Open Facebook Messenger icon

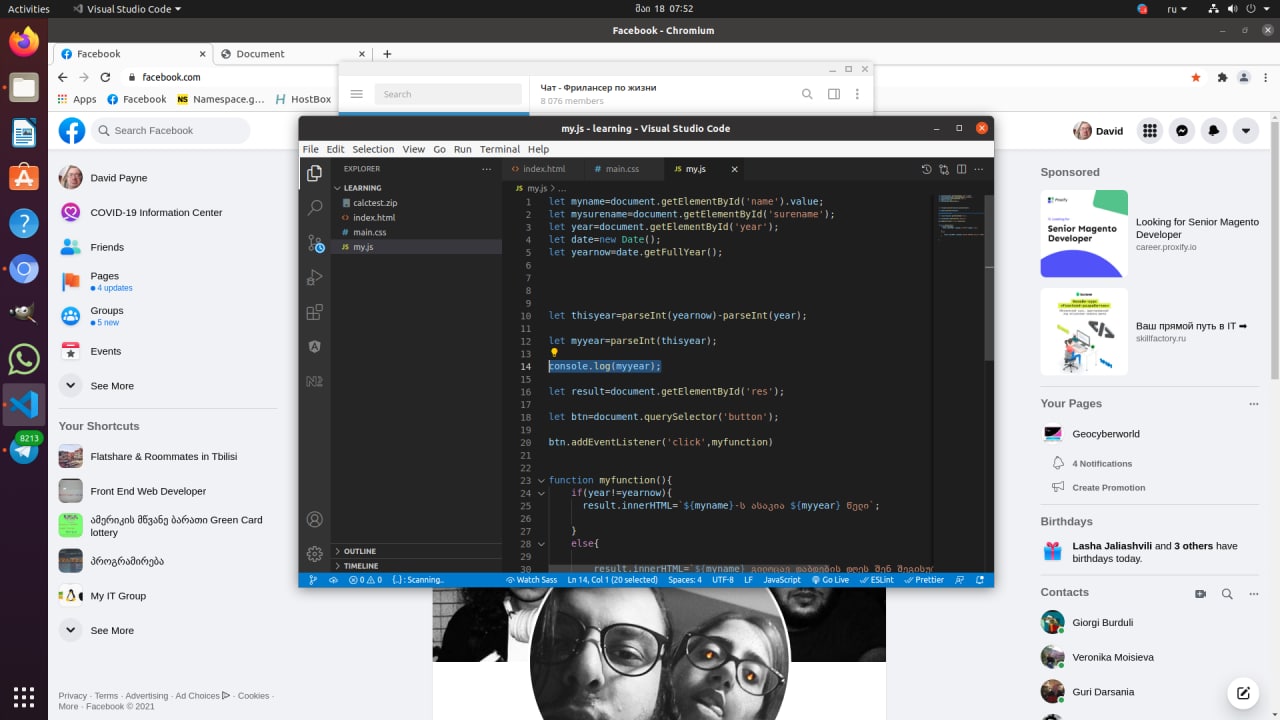tap(1181, 131)
